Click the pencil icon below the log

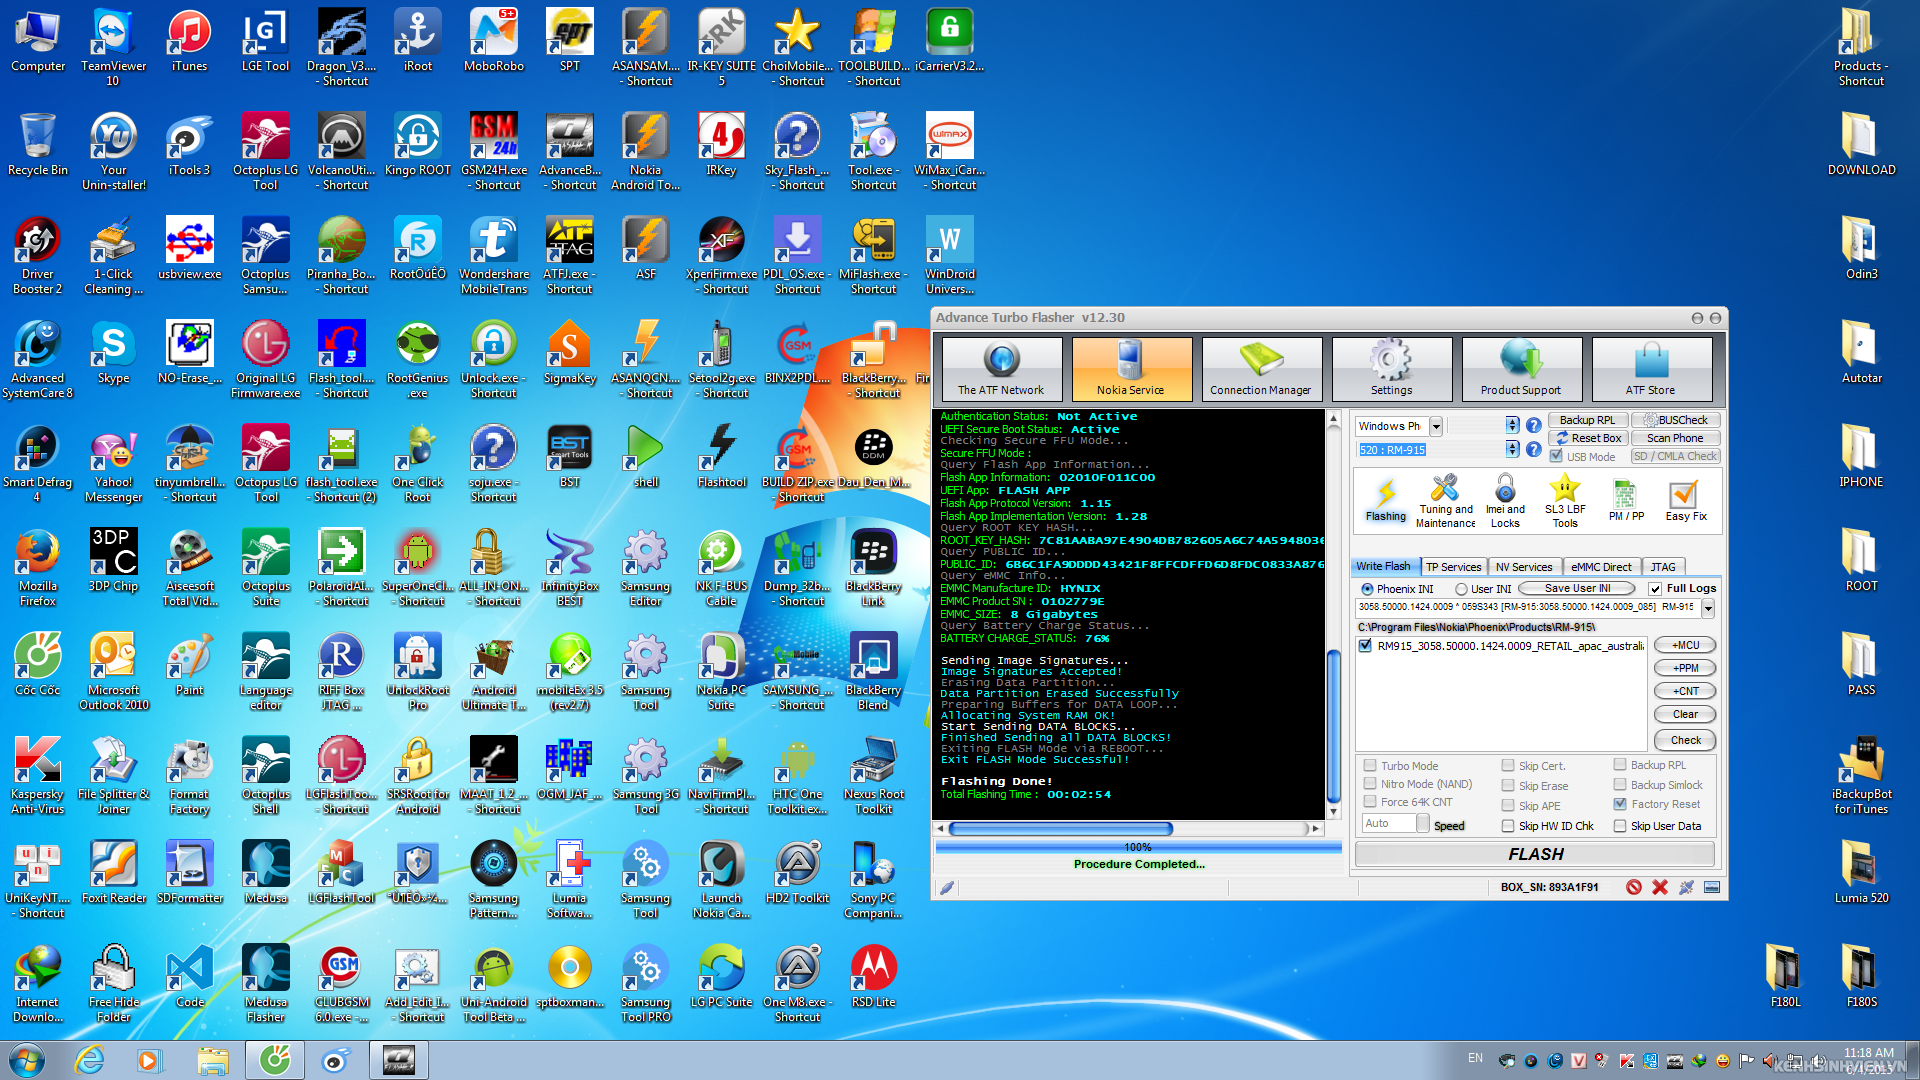pos(947,887)
